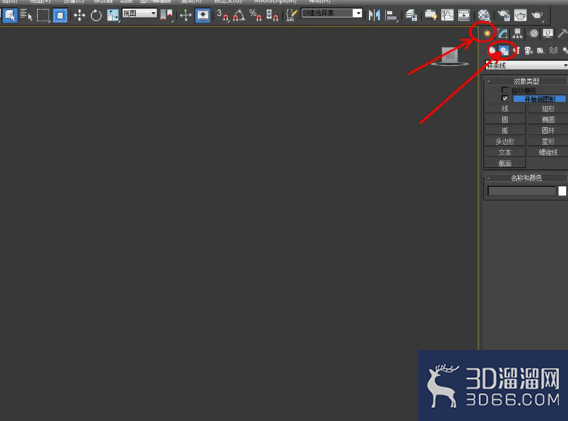Open the Material Editor
The width and height of the screenshot is (568, 421).
click(484, 15)
